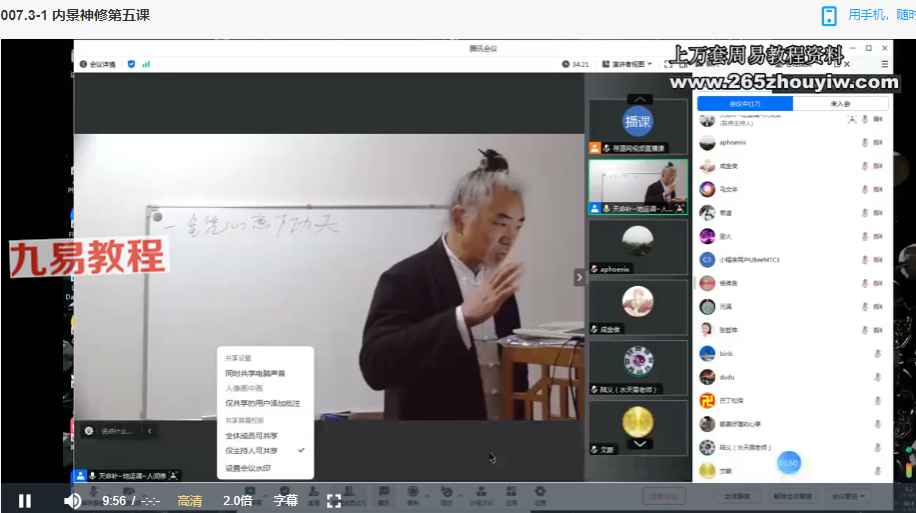Toggle subtitles with the 字幕 button

[286, 501]
